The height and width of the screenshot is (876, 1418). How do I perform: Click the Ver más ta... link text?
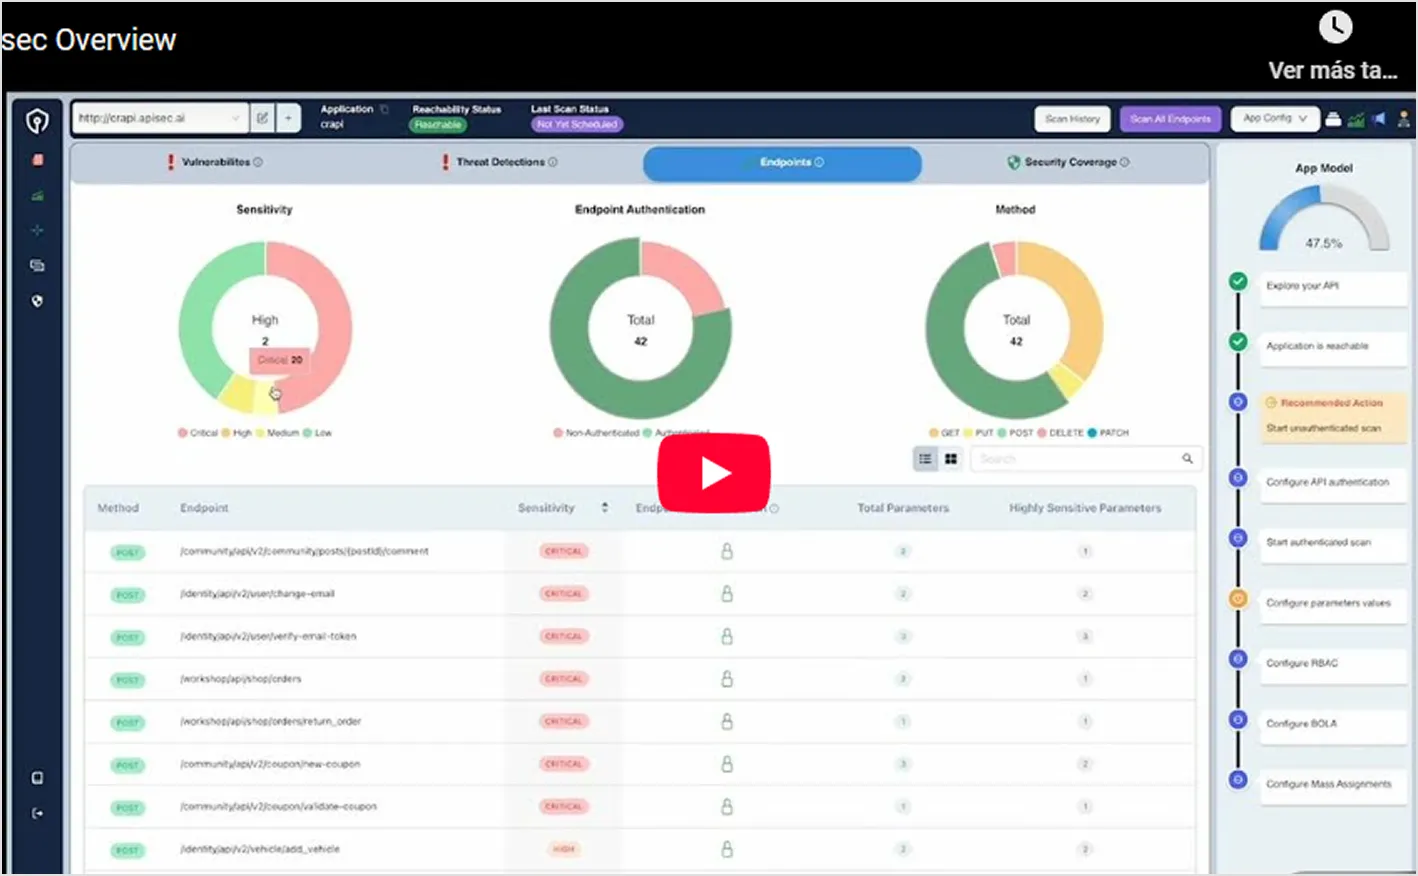1332,70
